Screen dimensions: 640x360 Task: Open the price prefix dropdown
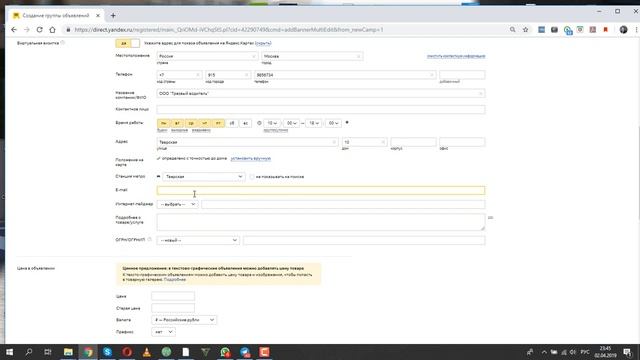pyautogui.click(x=163, y=332)
